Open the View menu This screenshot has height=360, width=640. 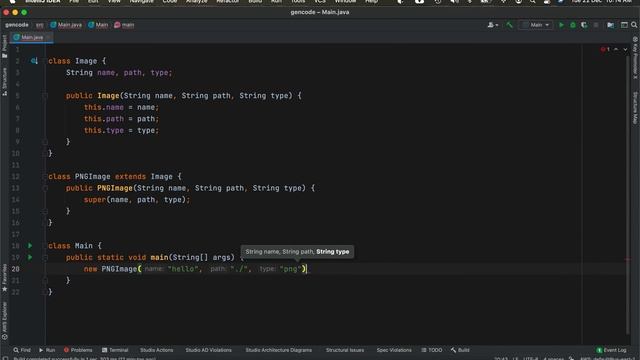click(114, 2)
